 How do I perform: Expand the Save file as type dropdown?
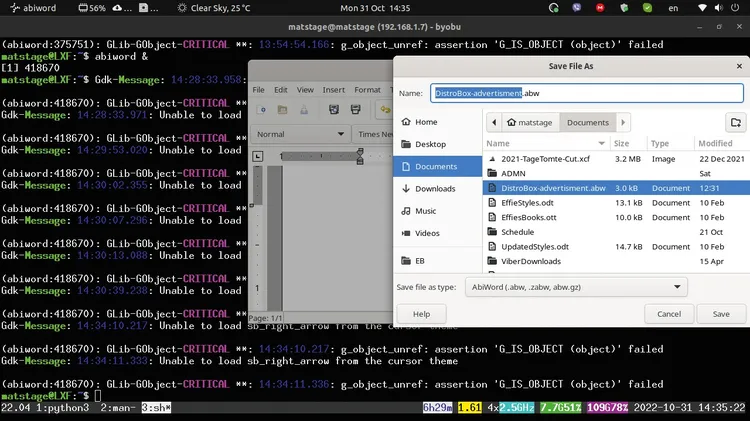(576, 287)
